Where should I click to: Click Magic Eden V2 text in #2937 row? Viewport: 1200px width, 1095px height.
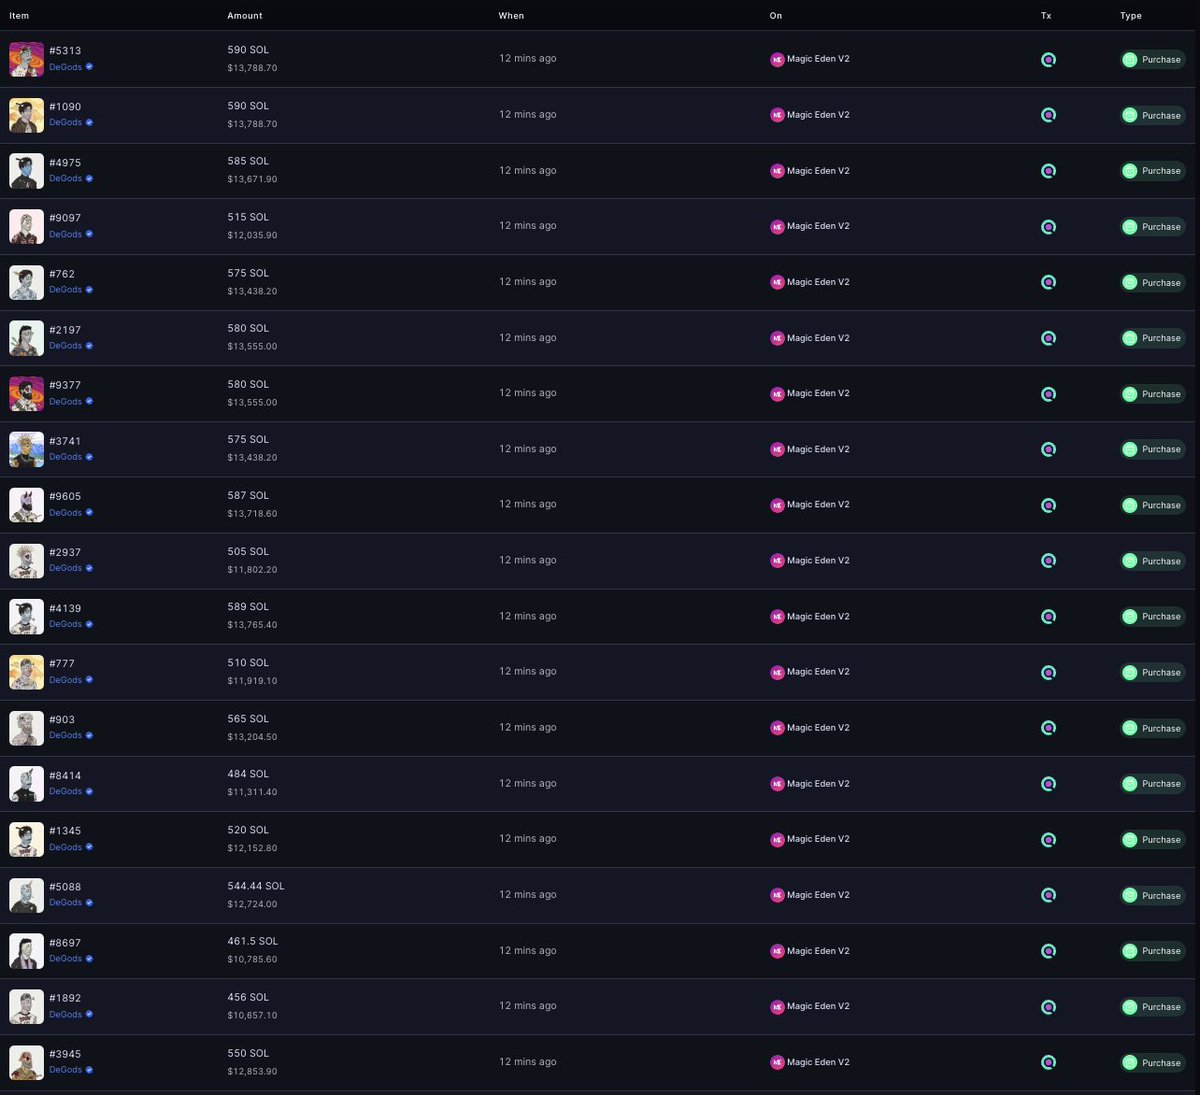(x=818, y=561)
